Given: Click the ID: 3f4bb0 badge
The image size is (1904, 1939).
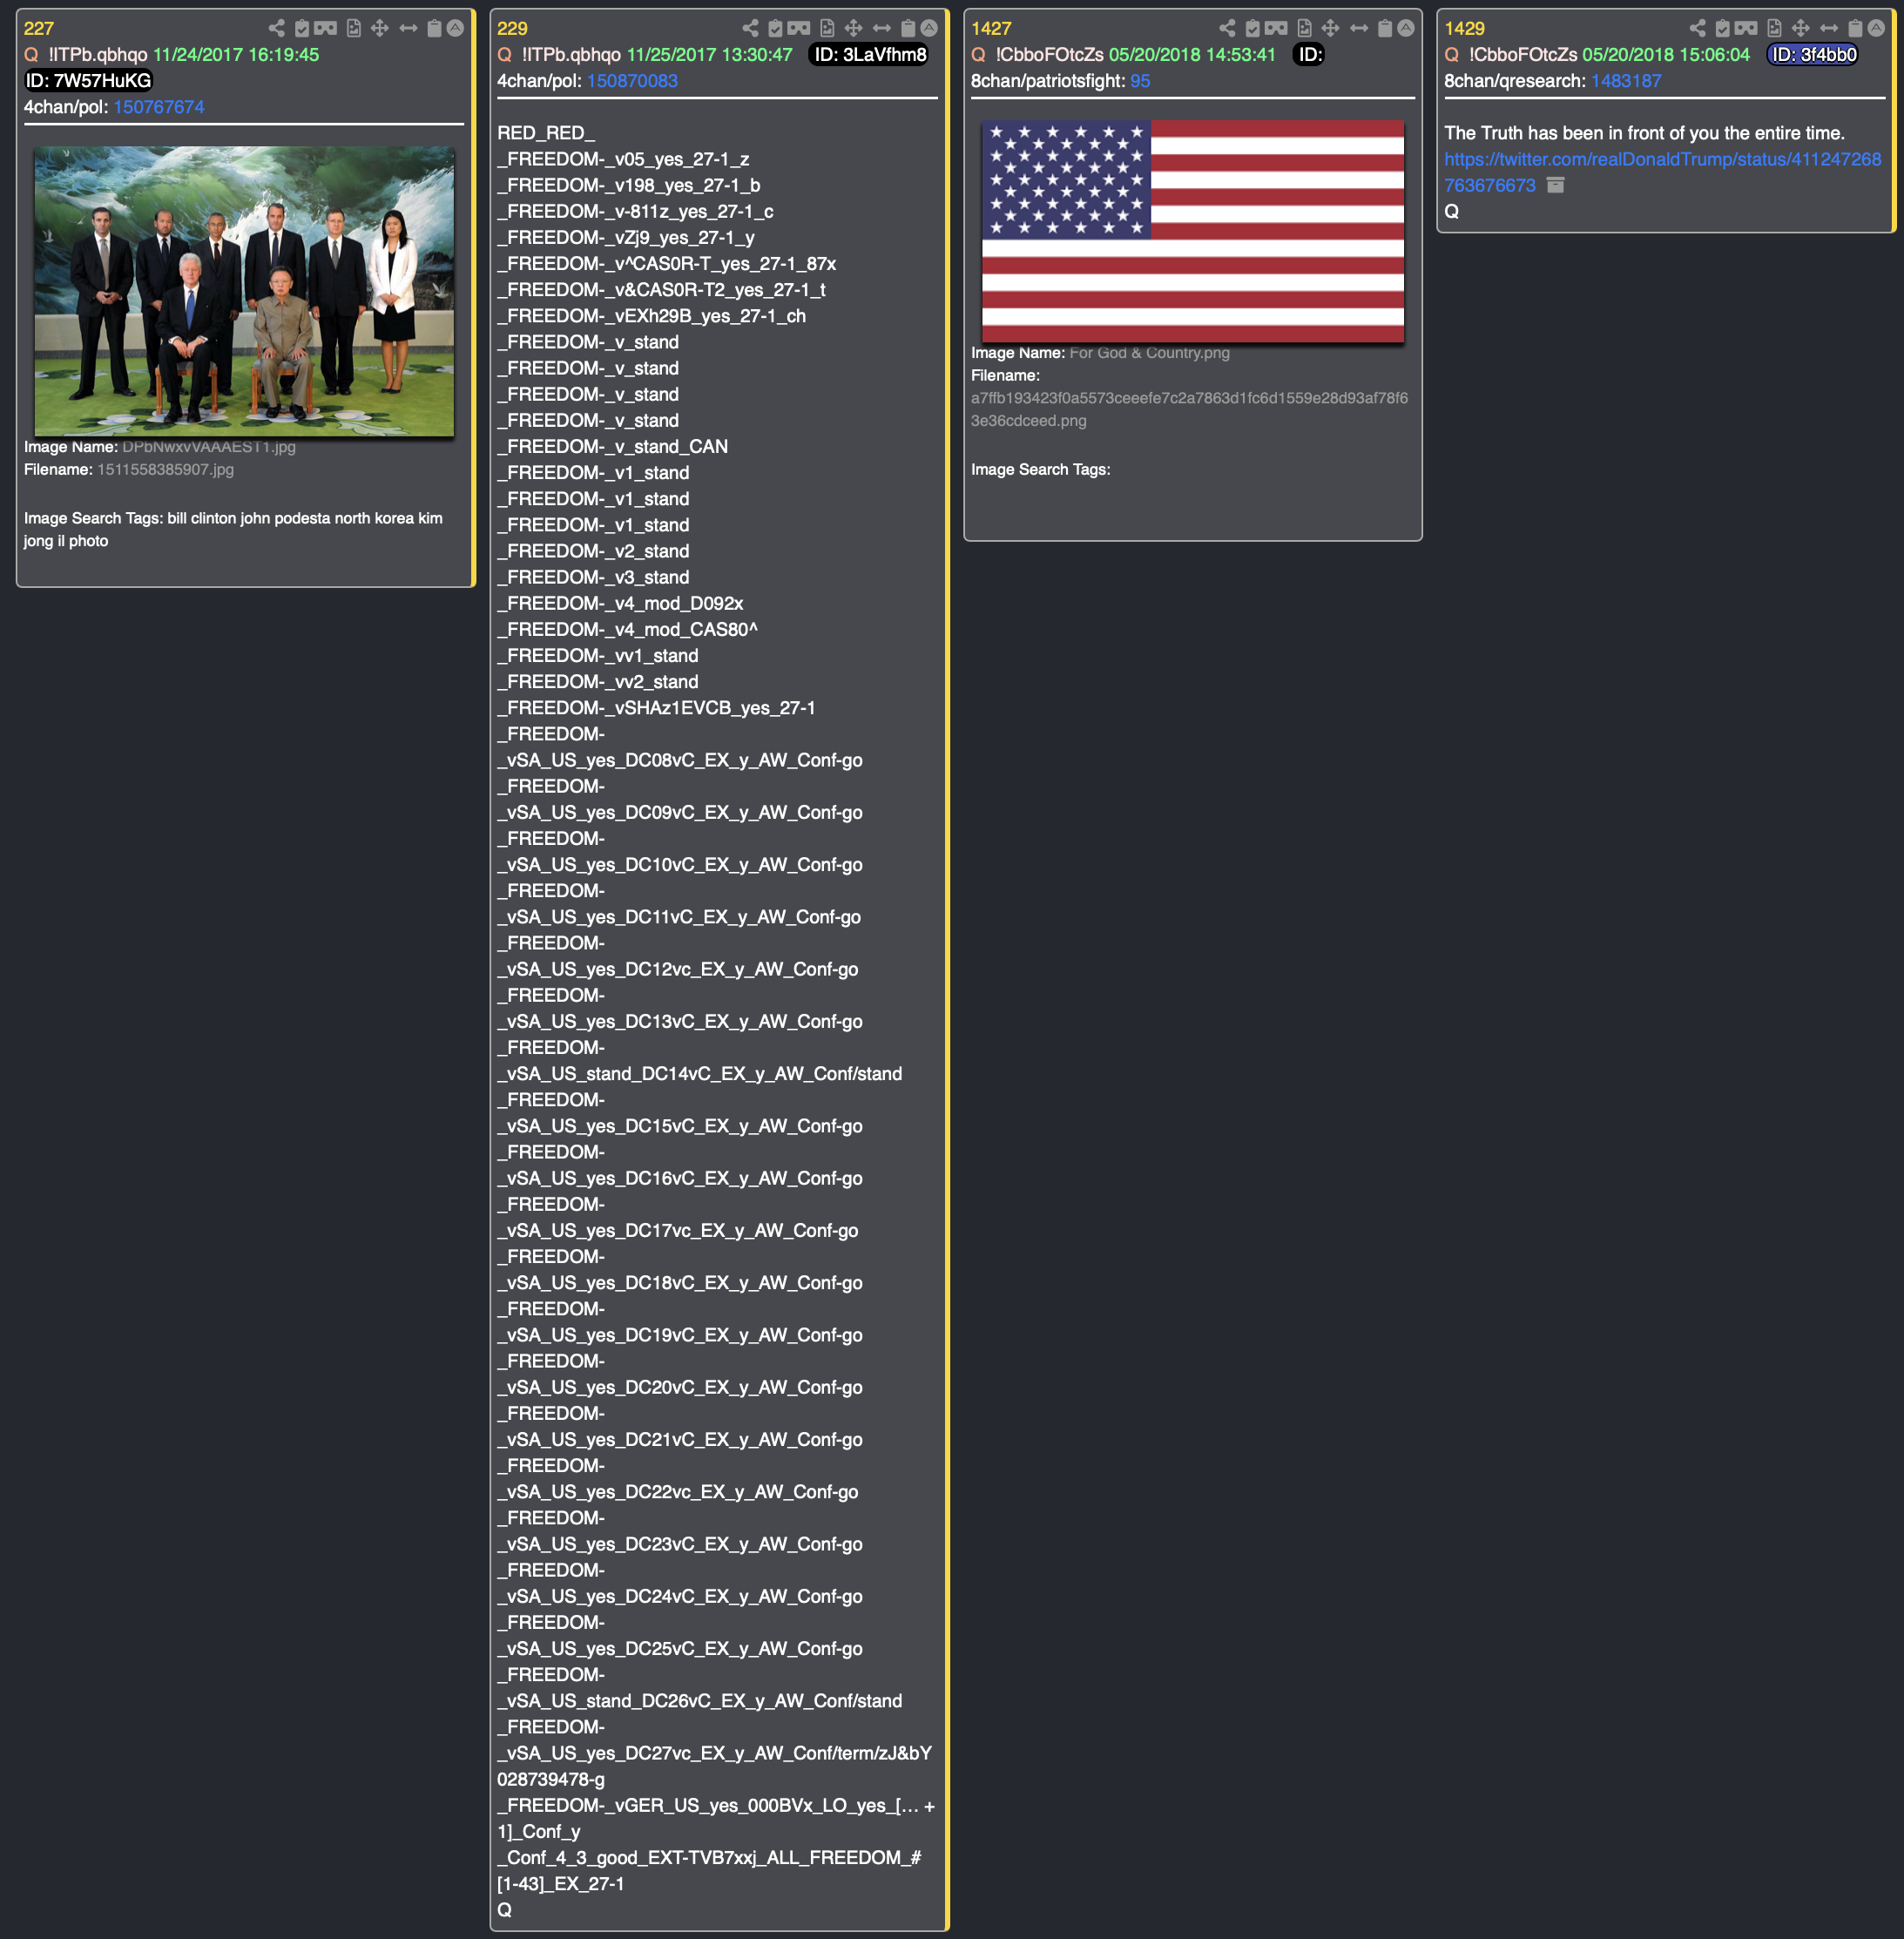Looking at the screenshot, I should click(x=1813, y=55).
